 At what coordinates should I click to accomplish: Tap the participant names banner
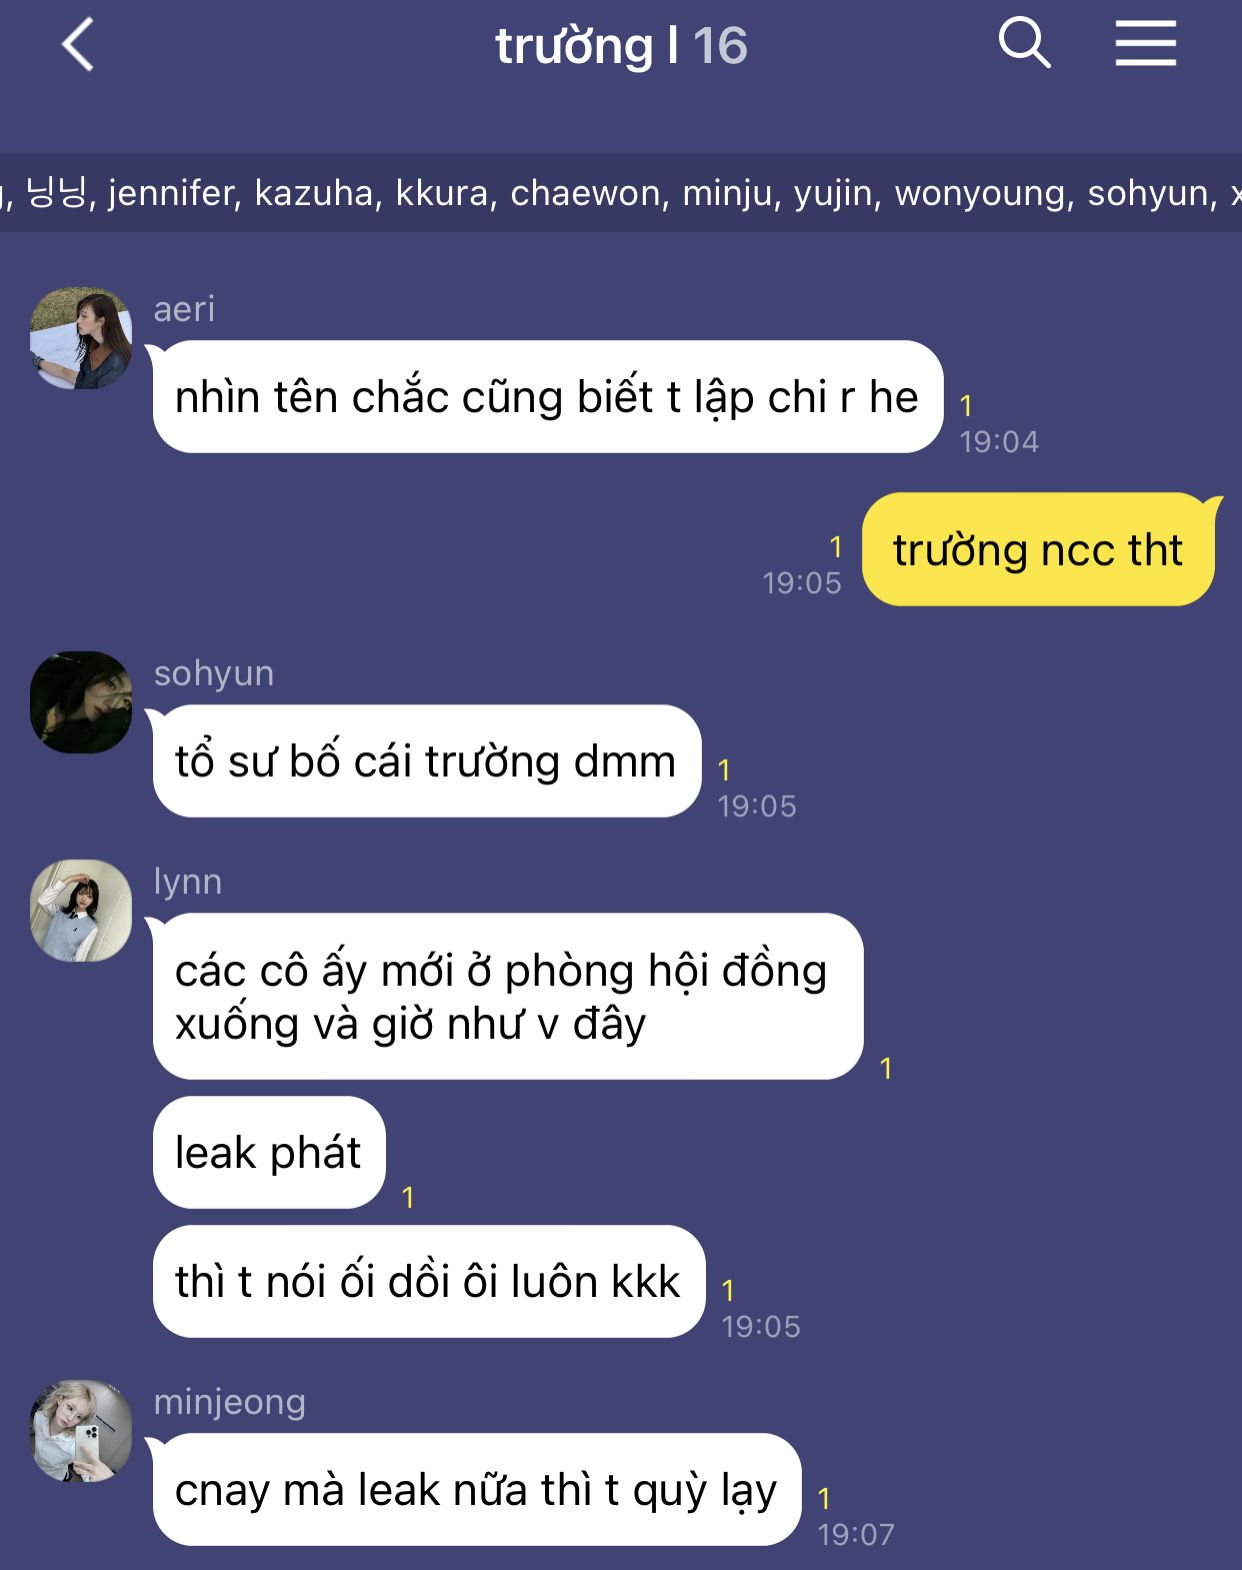[621, 192]
